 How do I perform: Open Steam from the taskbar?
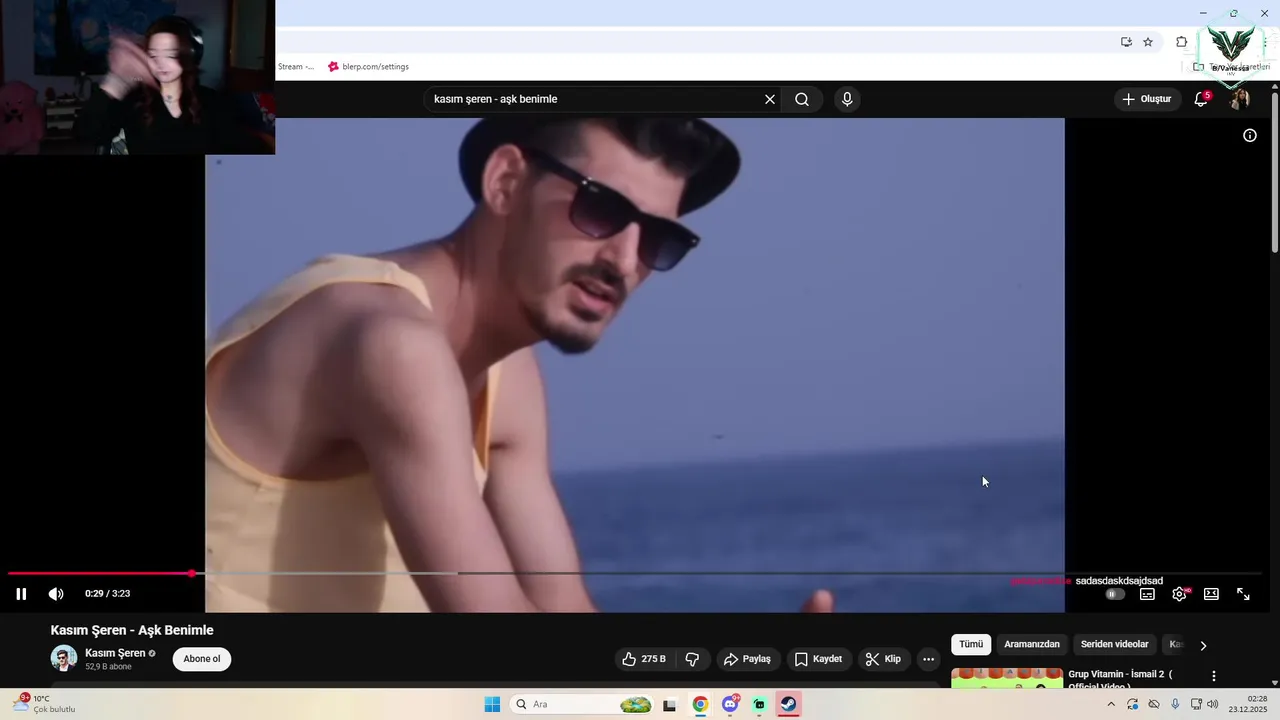pos(789,704)
